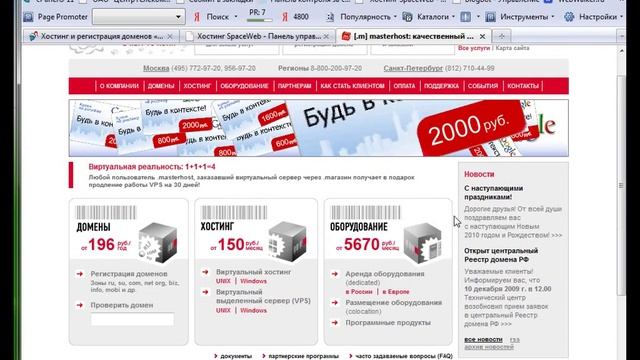Open the КОНТАКТЫ menu item
640x360 pixels.
tap(523, 86)
